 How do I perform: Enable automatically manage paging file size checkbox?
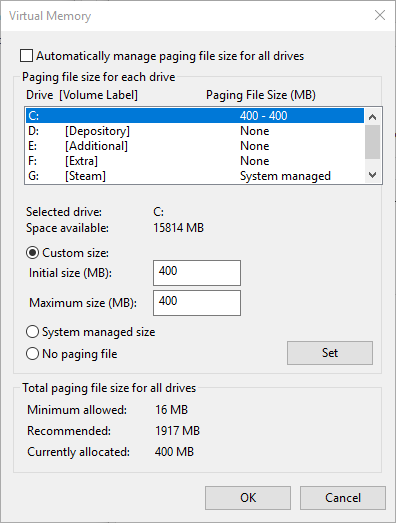point(26,56)
